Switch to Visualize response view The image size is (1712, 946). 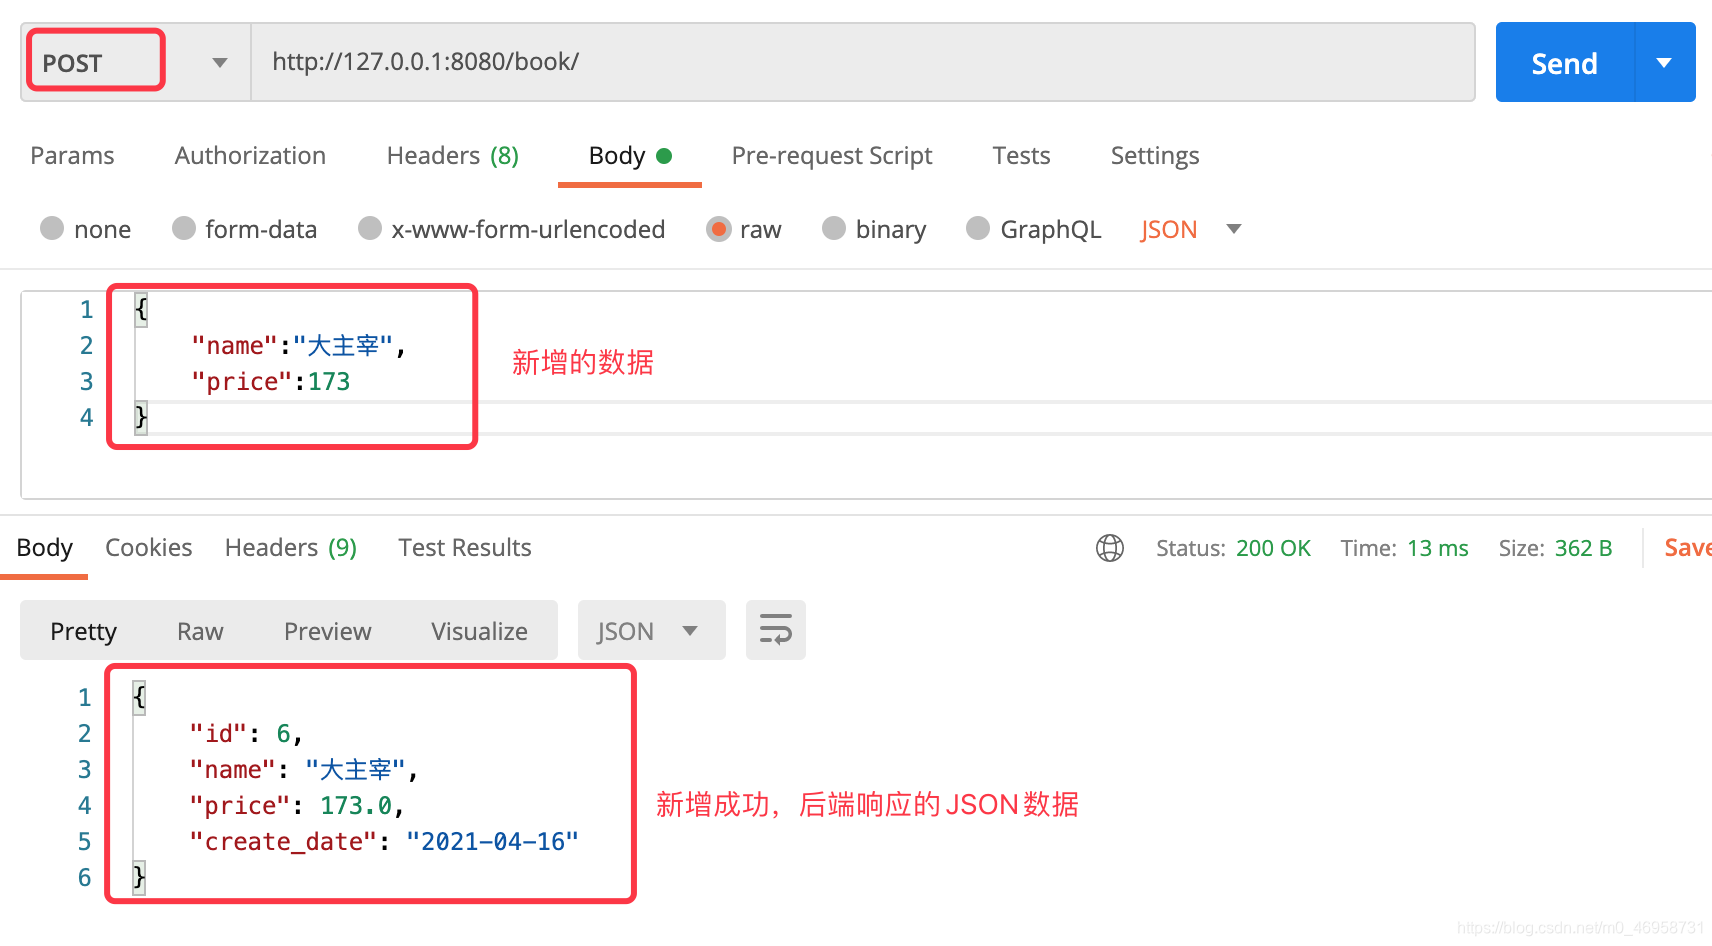pos(480,631)
